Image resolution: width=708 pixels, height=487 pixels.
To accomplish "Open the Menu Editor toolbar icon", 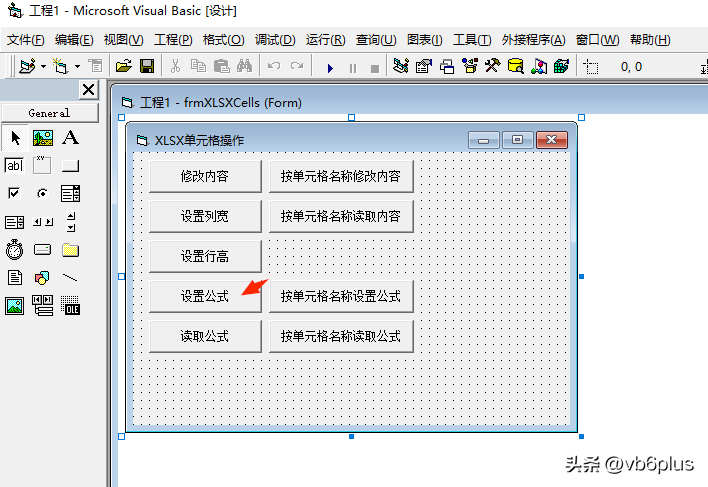I will click(x=95, y=67).
